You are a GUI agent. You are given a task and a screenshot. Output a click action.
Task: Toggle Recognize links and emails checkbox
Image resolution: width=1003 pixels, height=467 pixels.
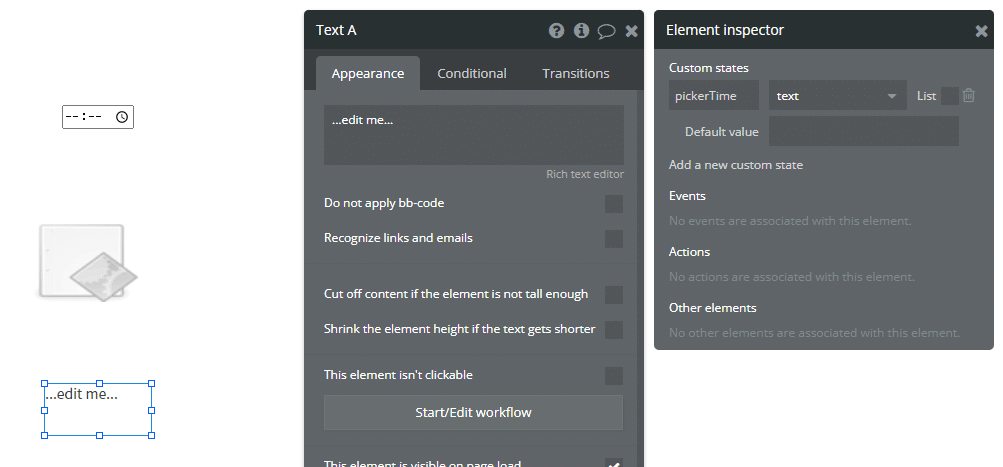(614, 239)
